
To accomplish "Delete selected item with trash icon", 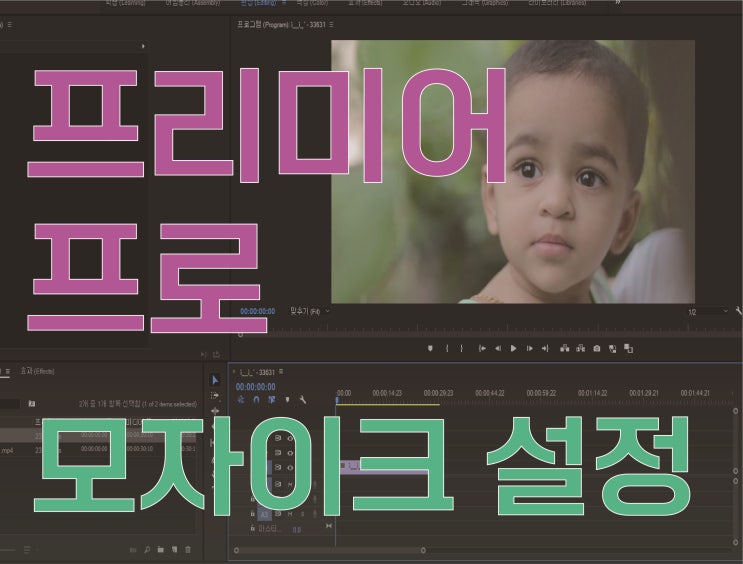I will click(x=188, y=550).
